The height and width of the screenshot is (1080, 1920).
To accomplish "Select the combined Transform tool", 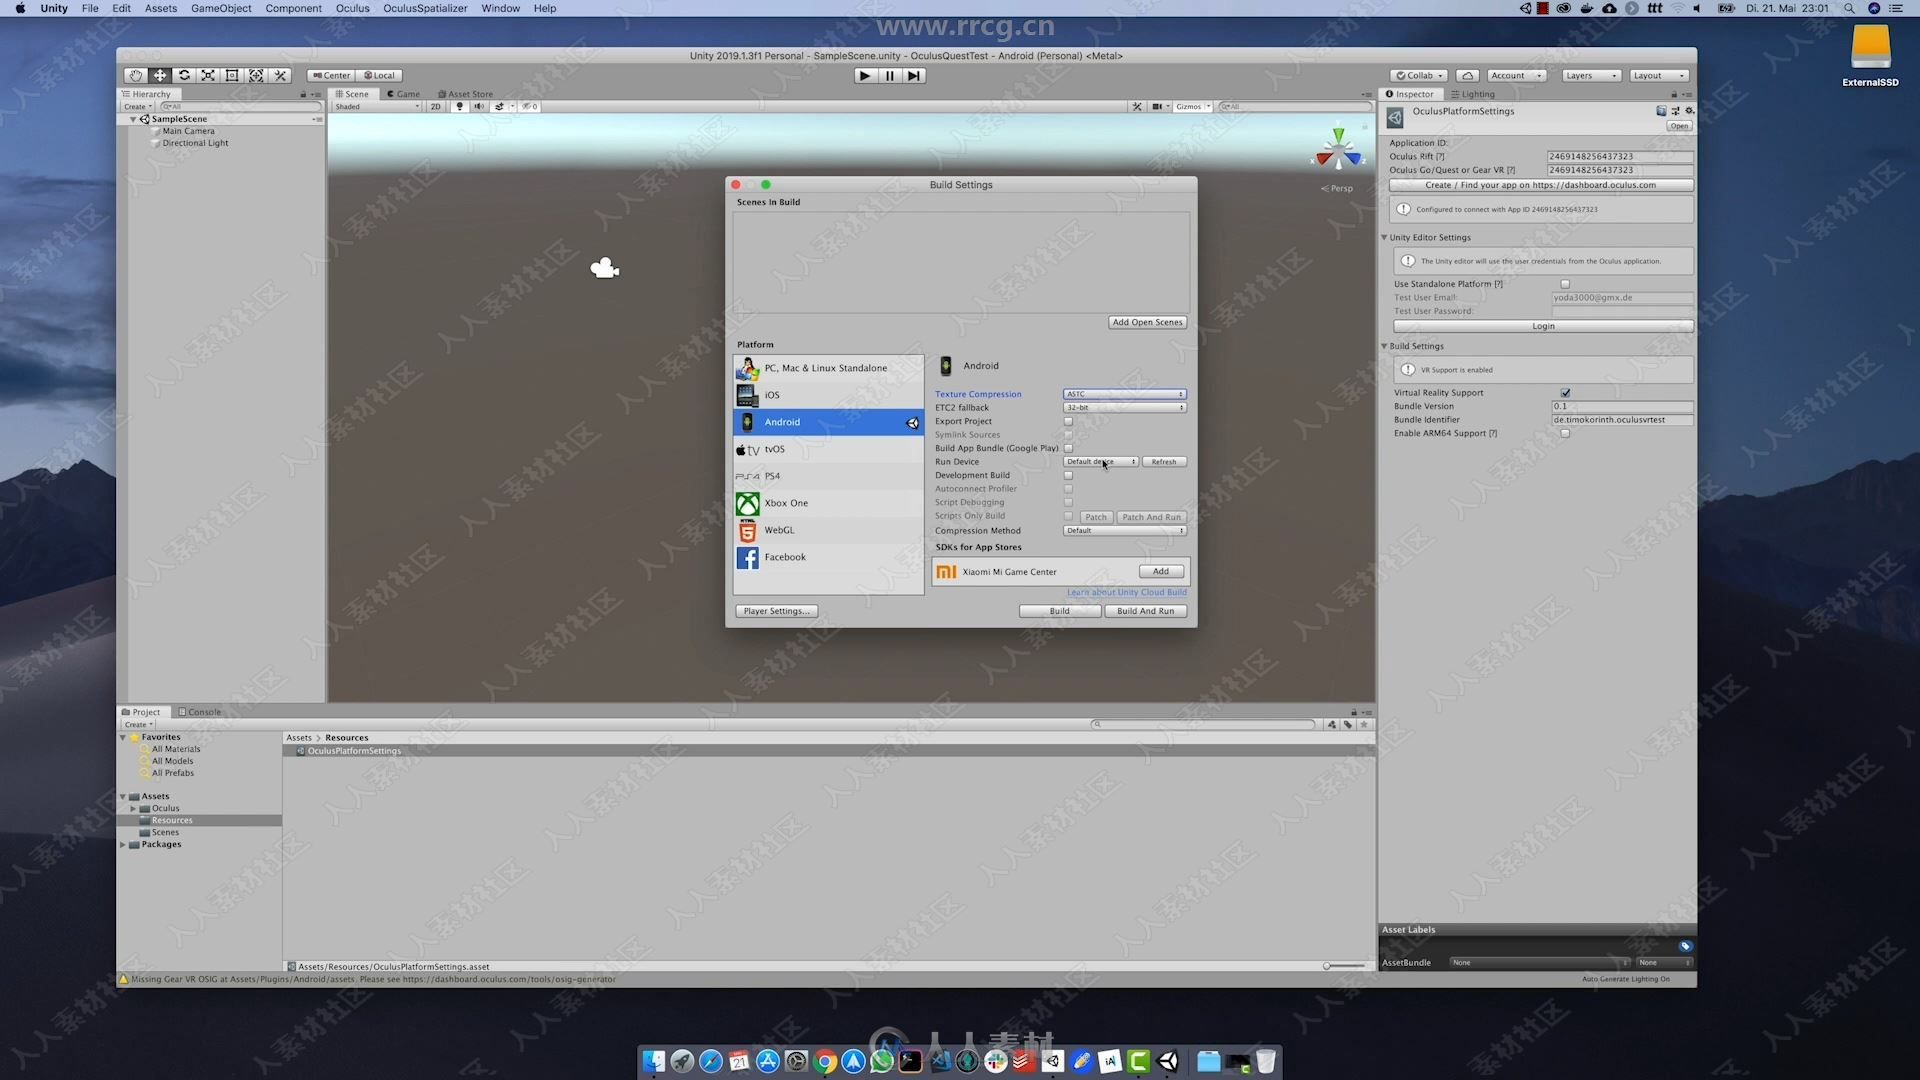I will tap(255, 75).
